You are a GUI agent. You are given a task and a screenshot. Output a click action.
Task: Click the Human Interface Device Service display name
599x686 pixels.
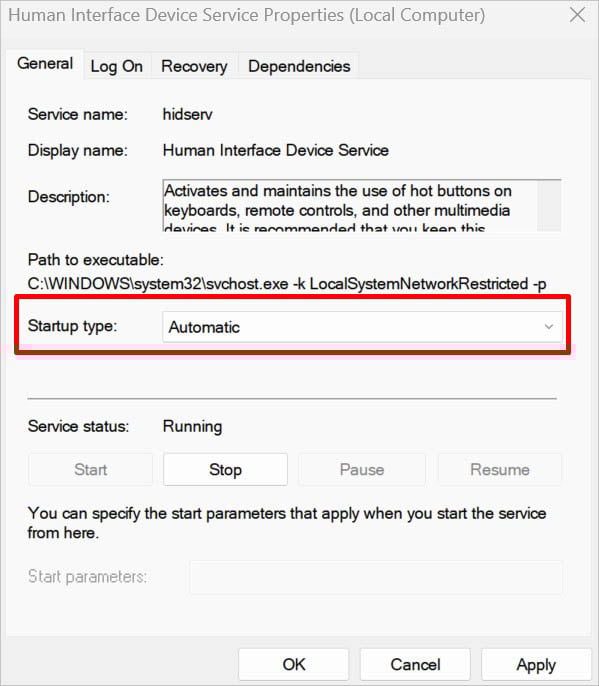tap(276, 150)
